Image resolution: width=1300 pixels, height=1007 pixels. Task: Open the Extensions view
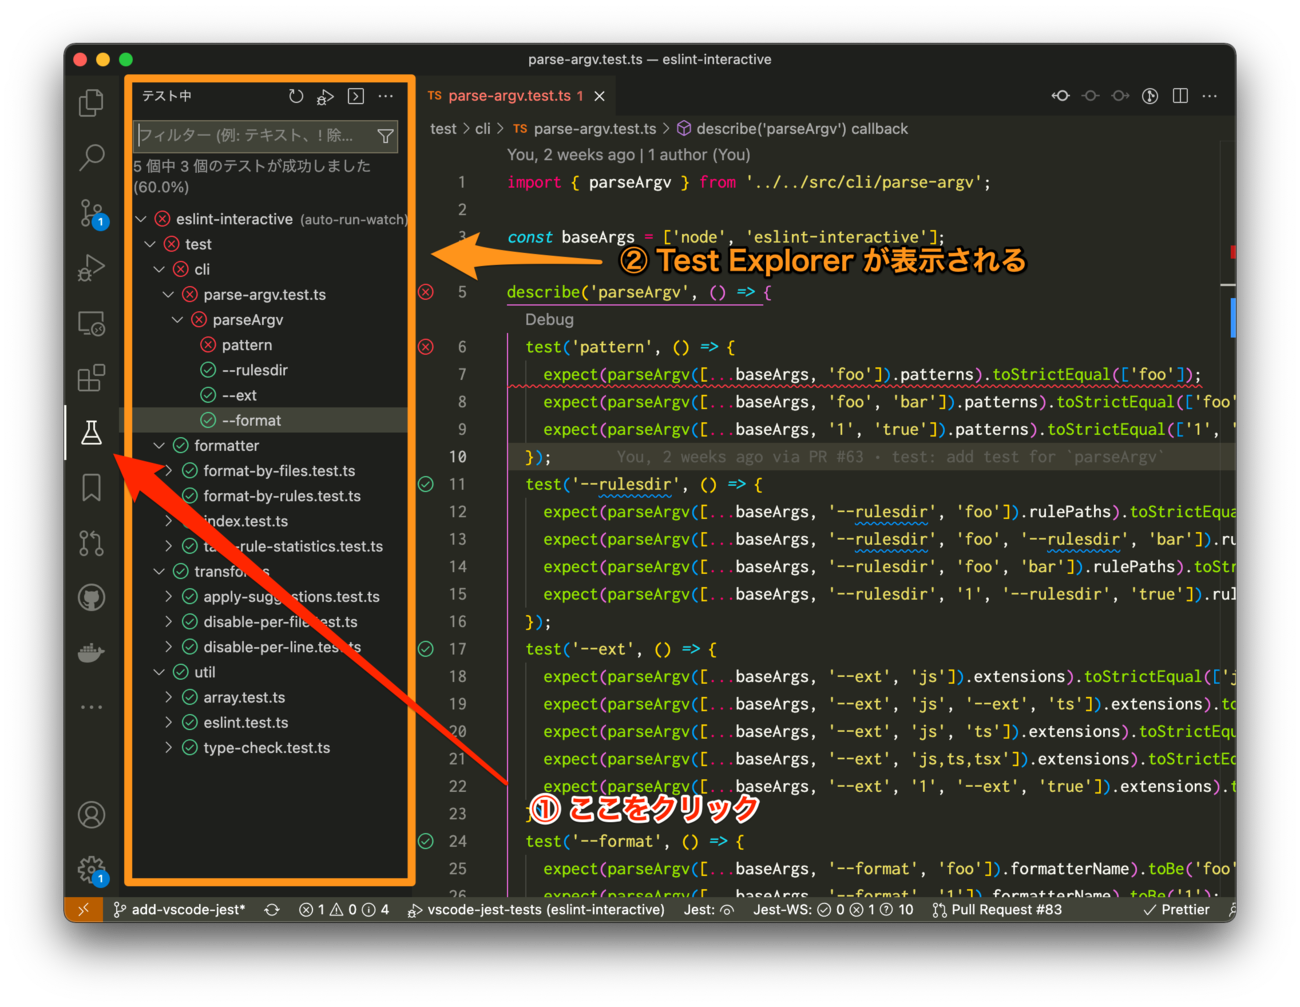[91, 378]
